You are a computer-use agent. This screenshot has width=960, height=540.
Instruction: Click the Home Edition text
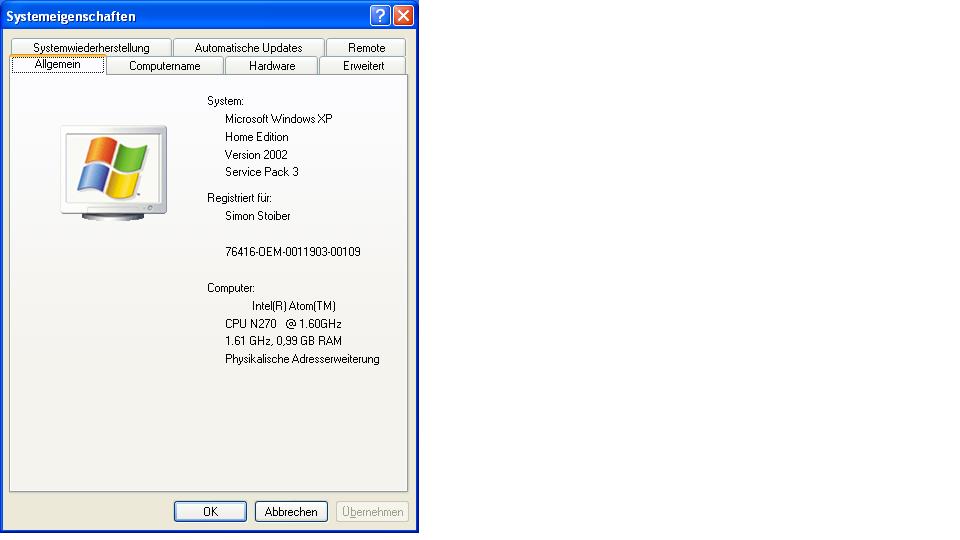[x=257, y=137]
